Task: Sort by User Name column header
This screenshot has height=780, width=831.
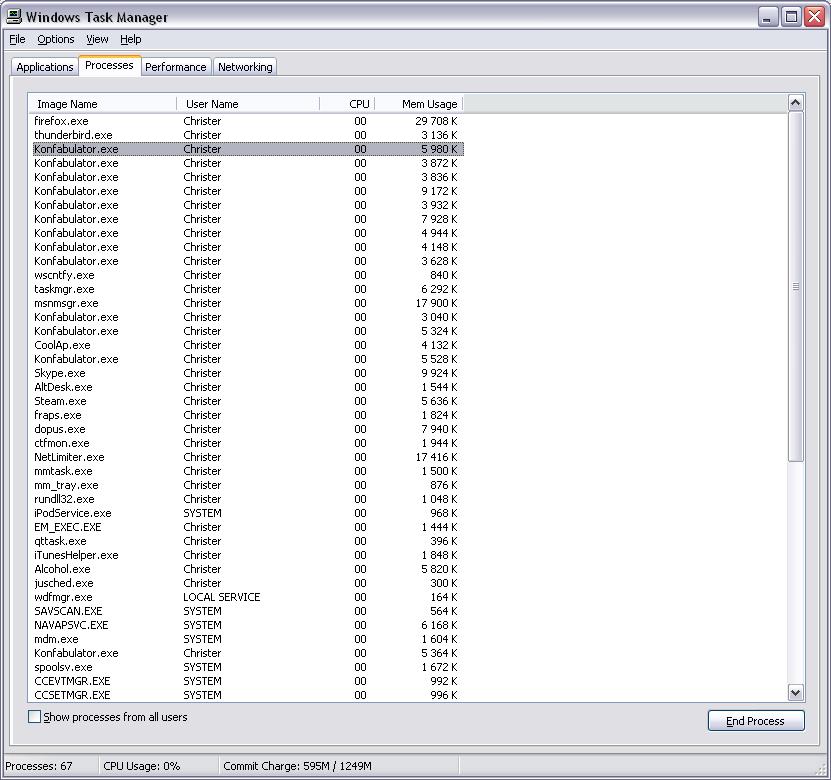Action: 248,104
